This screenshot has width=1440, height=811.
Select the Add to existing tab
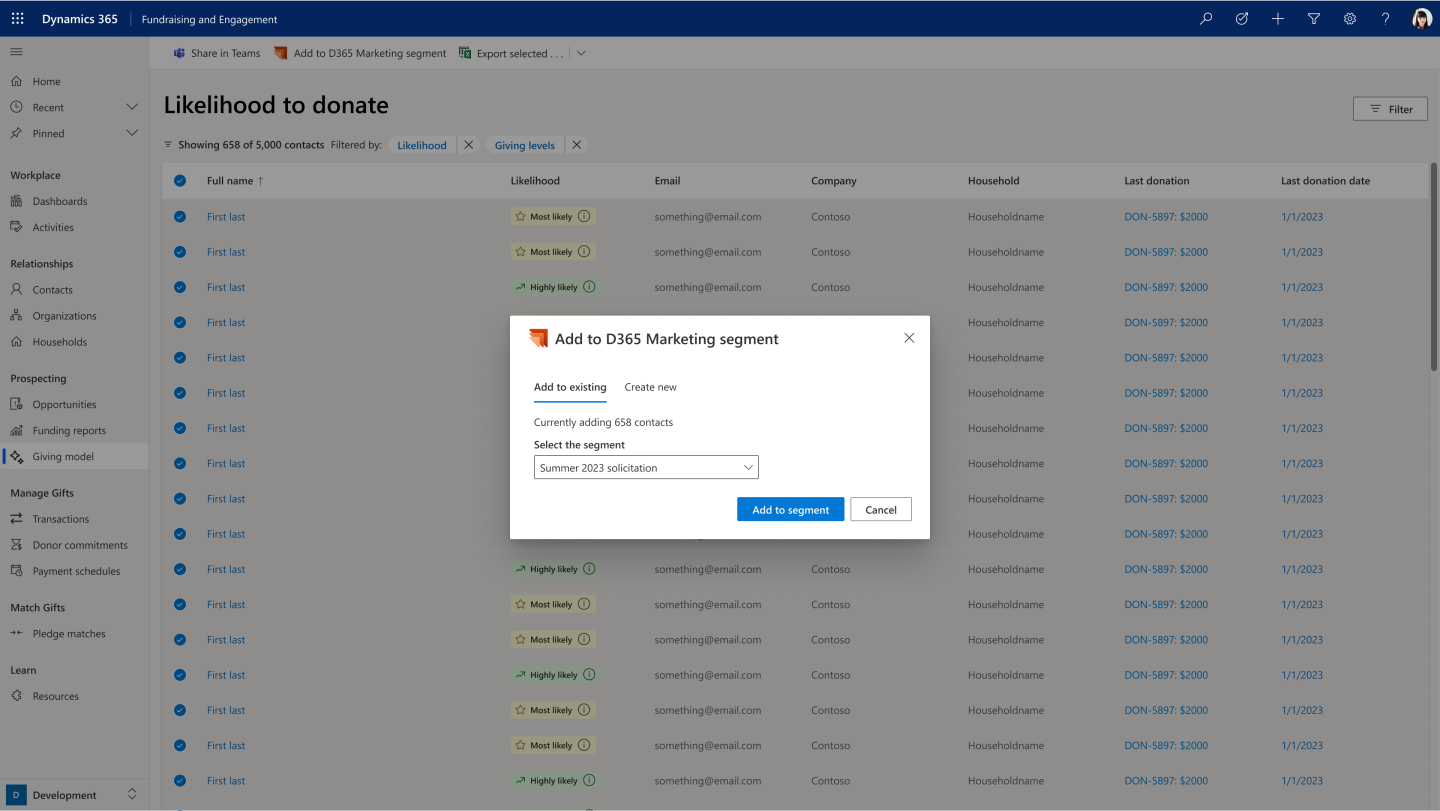(x=570, y=387)
